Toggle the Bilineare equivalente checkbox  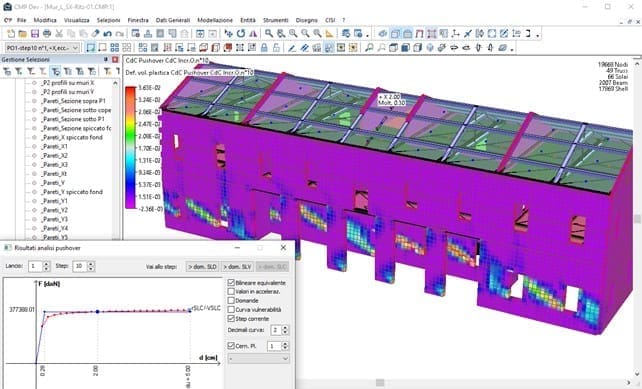231,283
